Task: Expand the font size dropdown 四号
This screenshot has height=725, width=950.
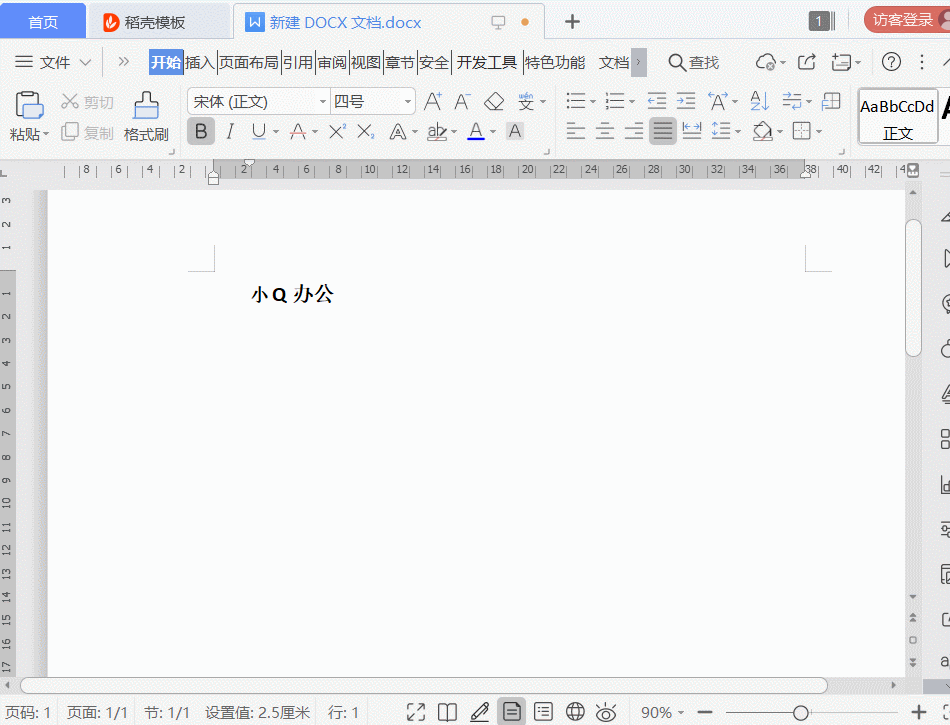Action: [373, 102]
